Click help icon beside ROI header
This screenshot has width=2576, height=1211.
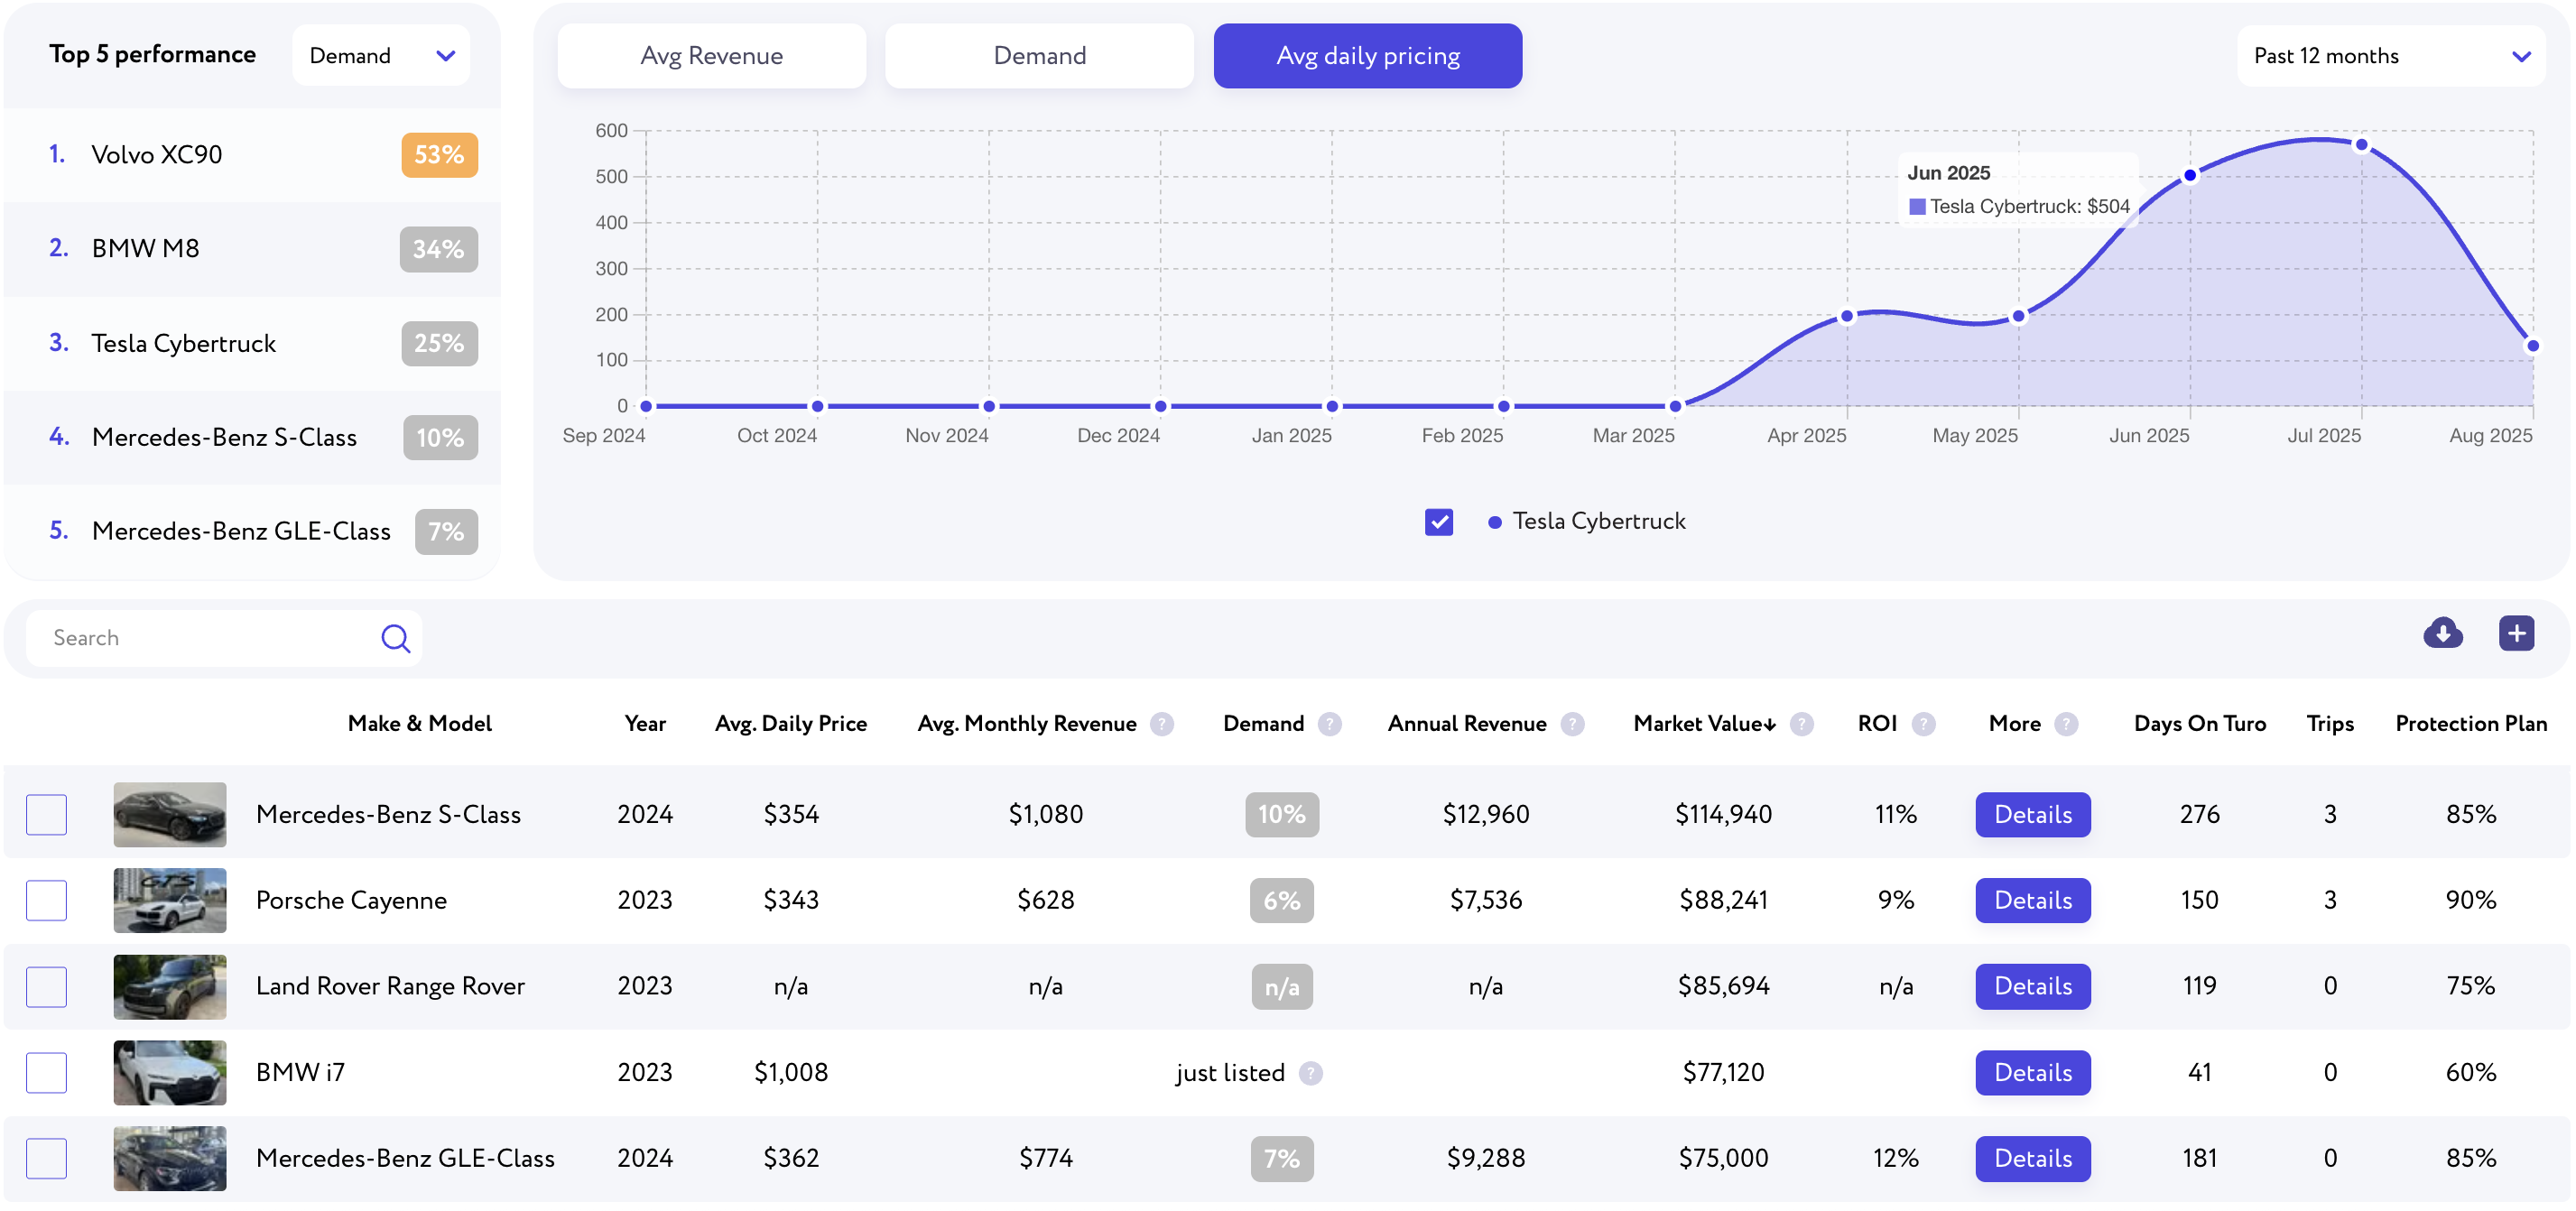click(x=1923, y=724)
